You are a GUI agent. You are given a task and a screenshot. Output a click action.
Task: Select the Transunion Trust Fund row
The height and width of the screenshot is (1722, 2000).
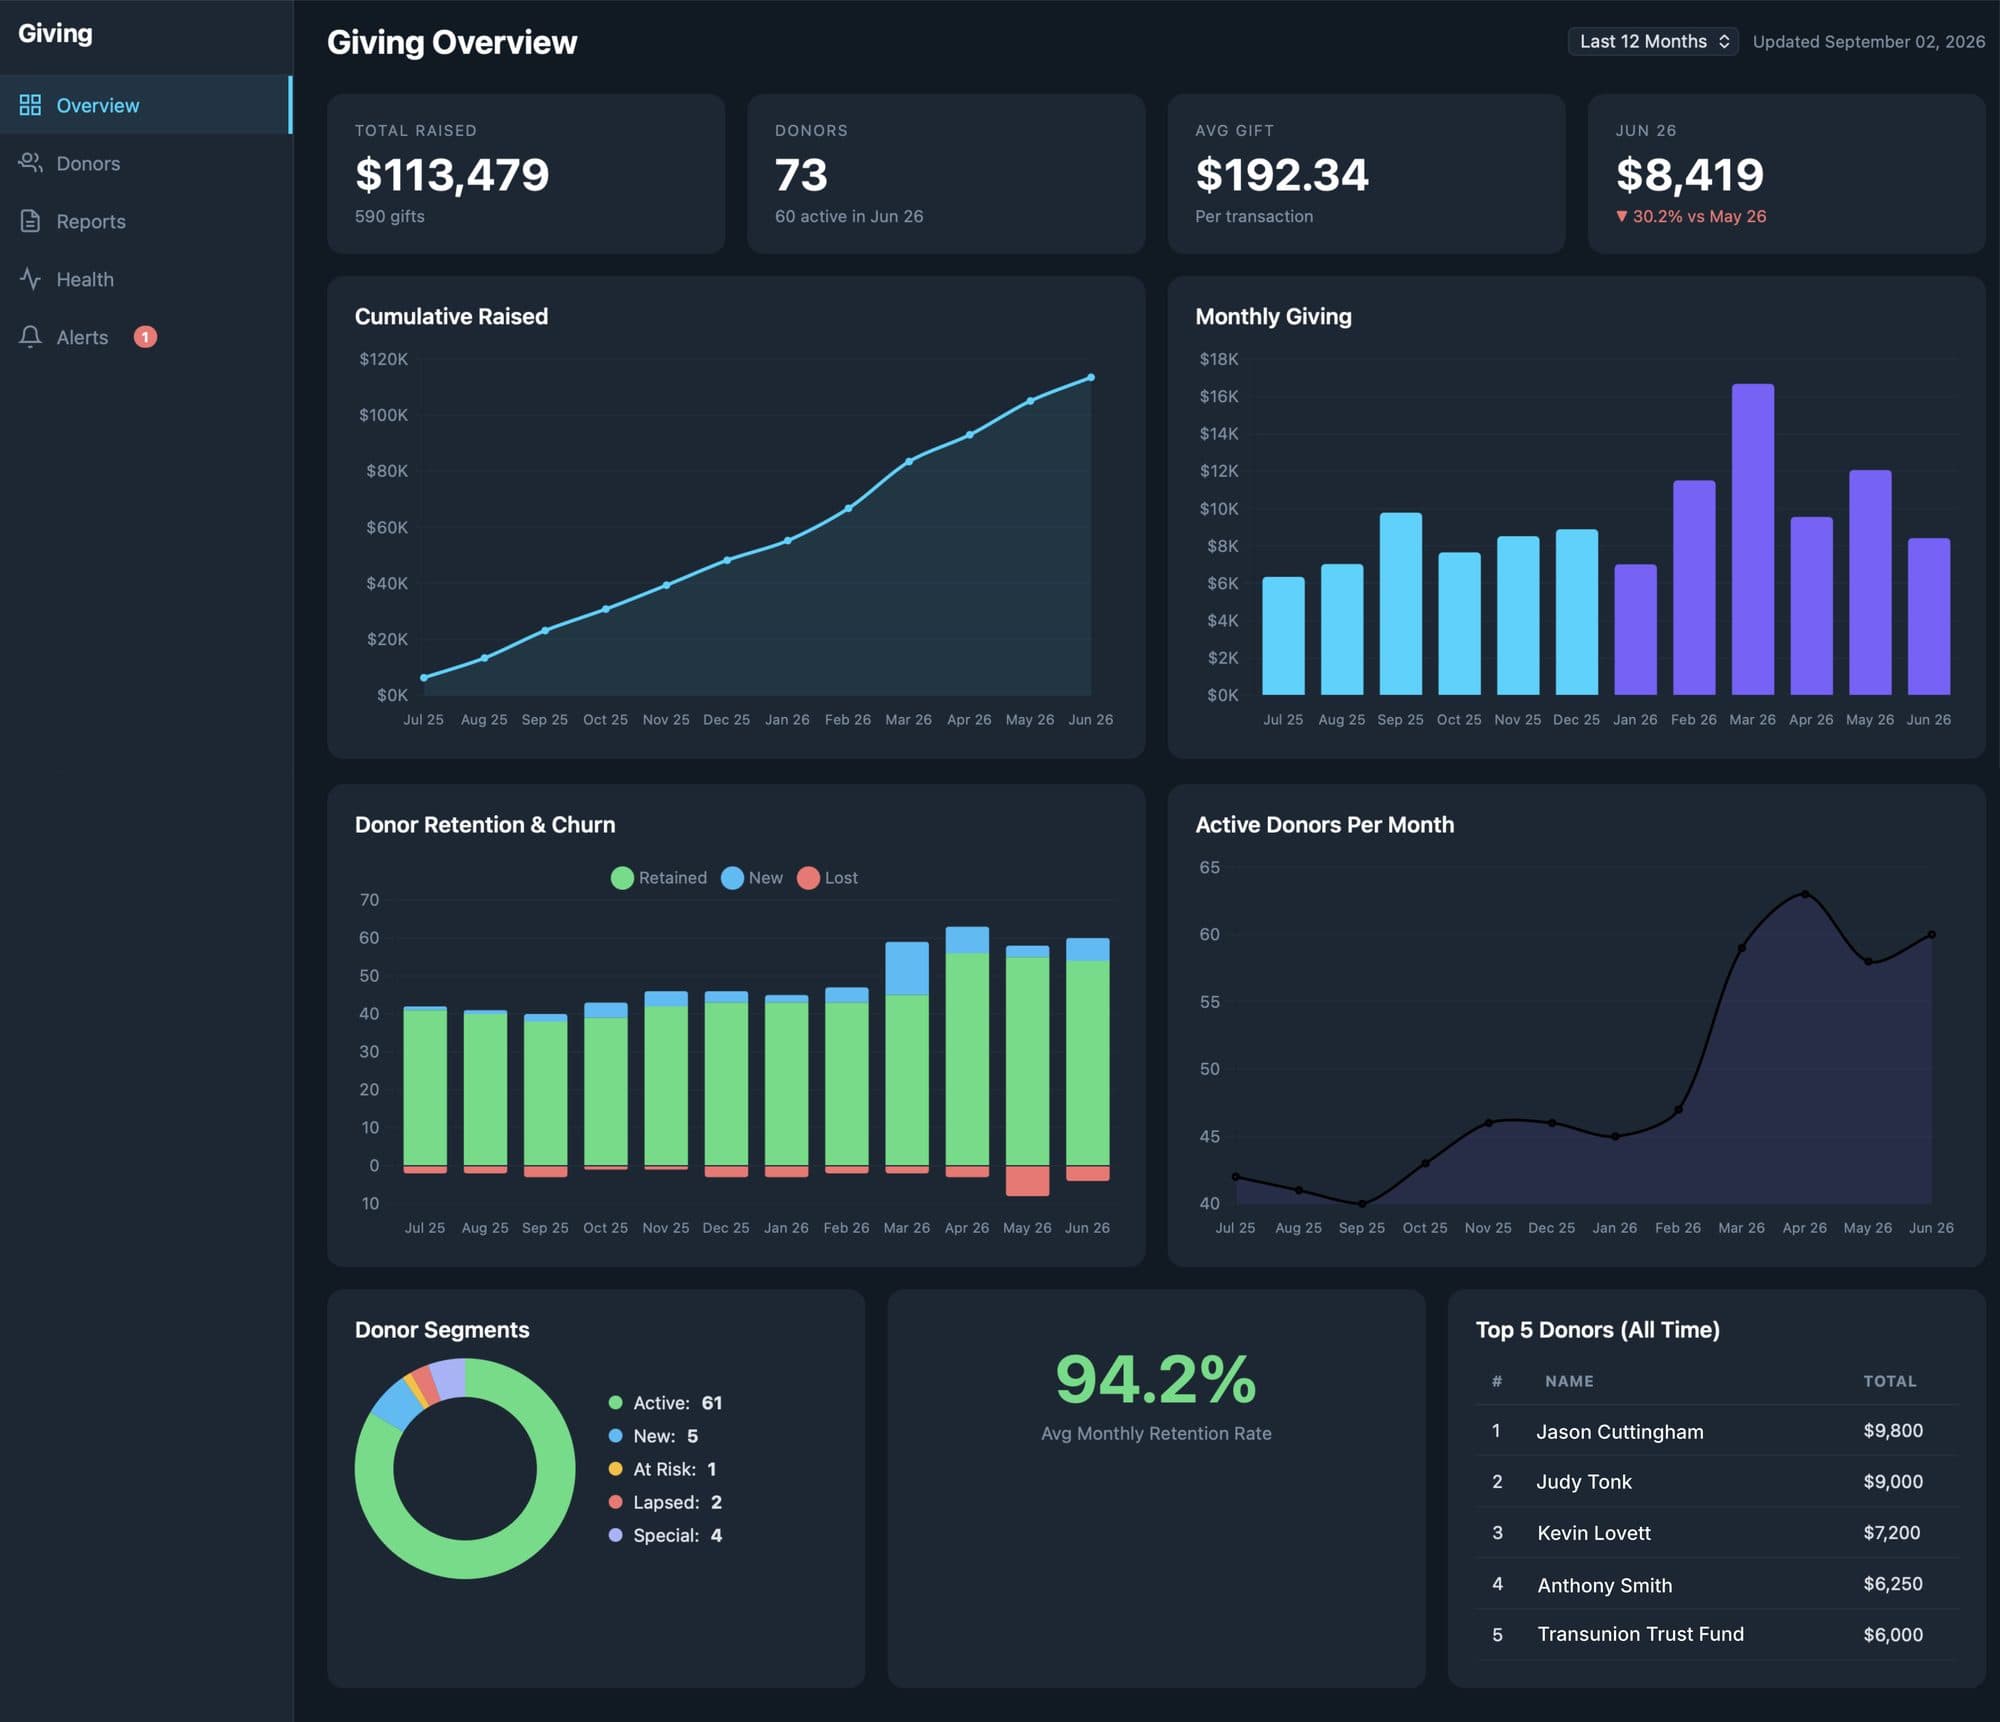(x=1717, y=1635)
